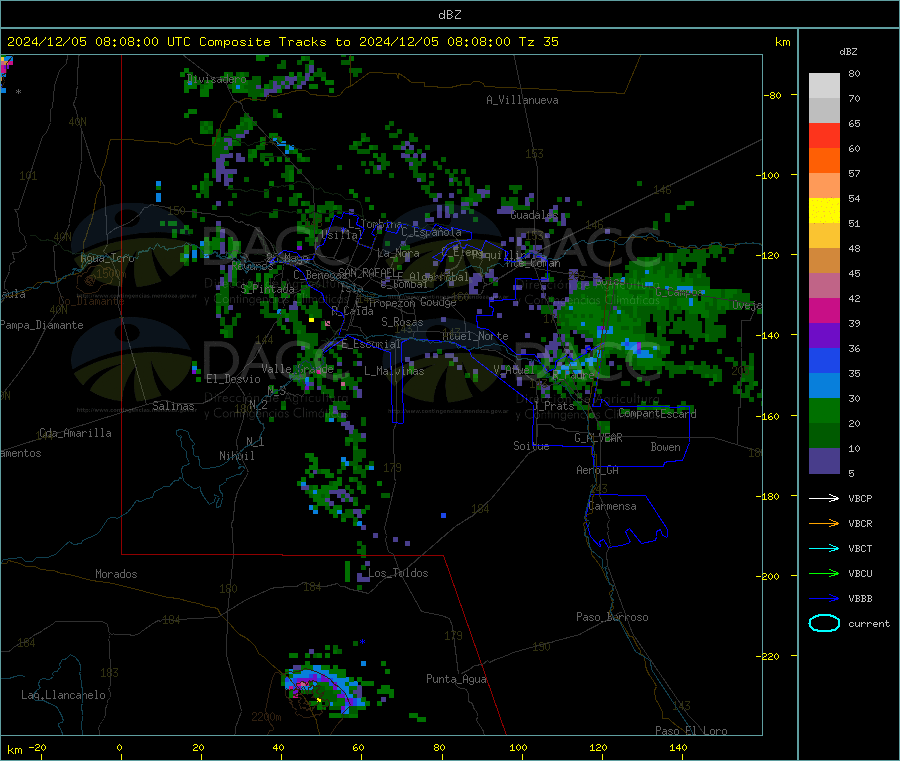Select the yellow 51–54 dBZ swatch
This screenshot has height=761, width=900.
(824, 211)
